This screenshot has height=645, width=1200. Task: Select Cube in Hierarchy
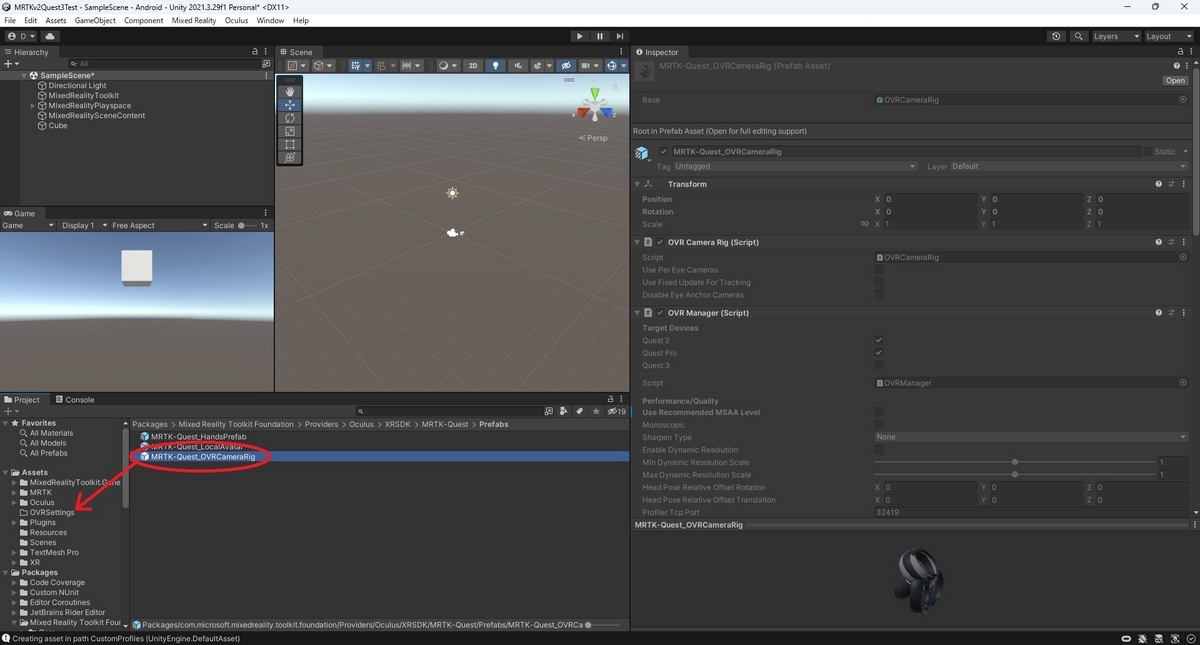click(58, 126)
